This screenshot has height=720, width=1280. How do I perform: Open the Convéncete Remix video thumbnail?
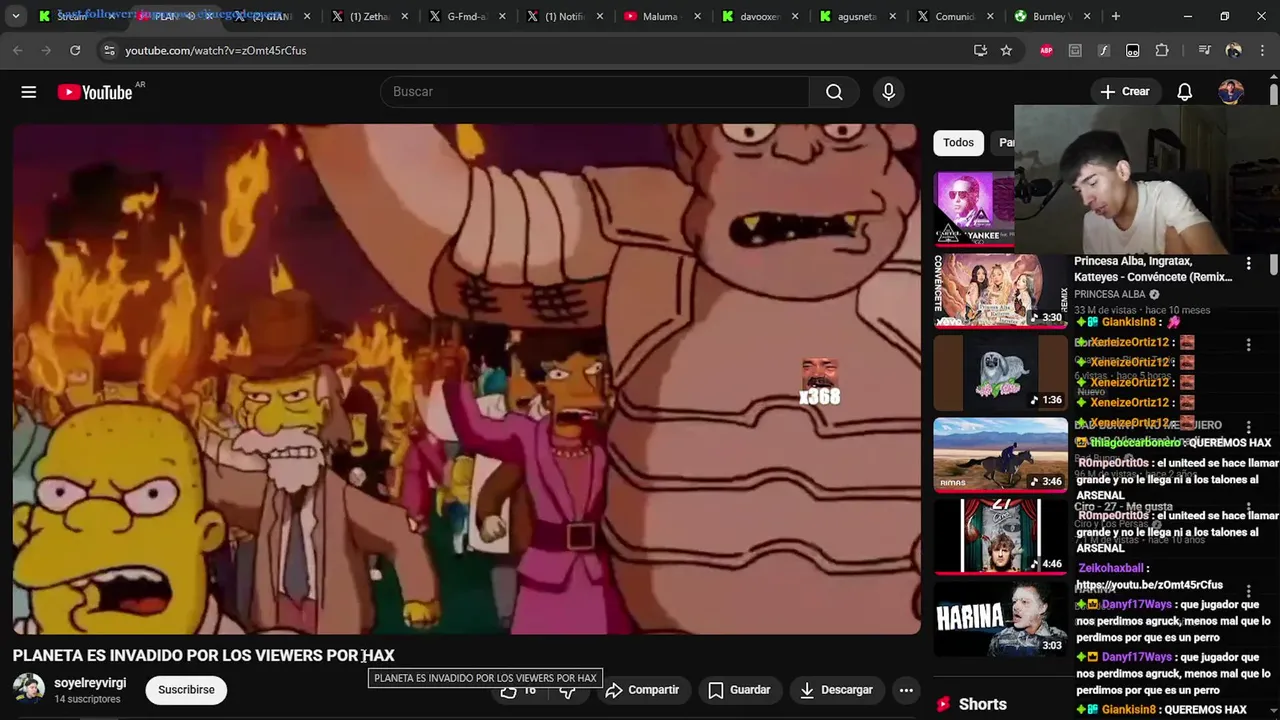[x=1000, y=291]
